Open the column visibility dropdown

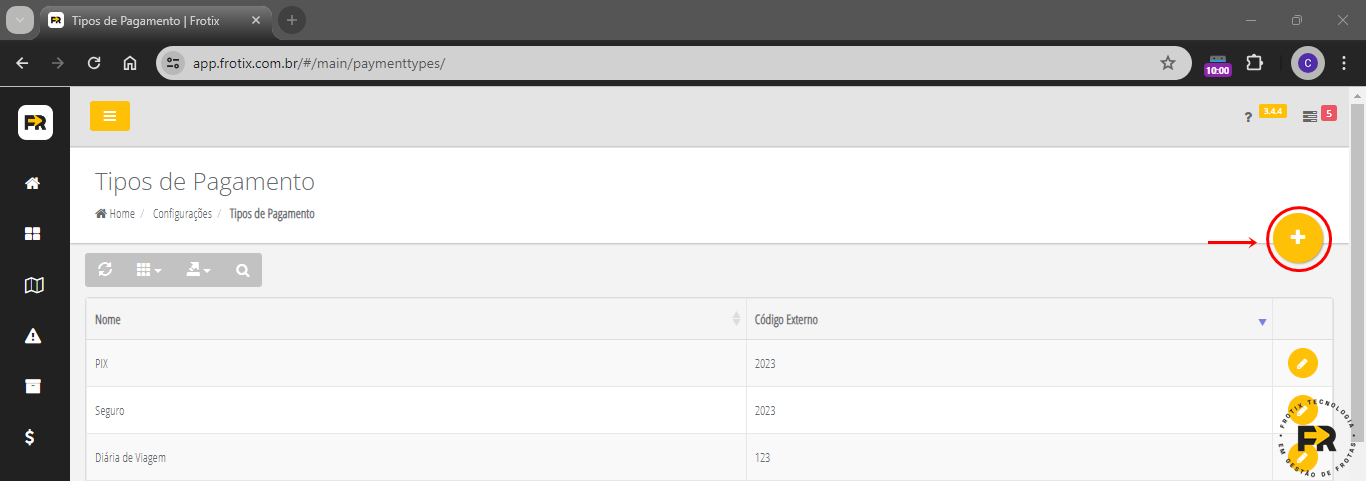tap(148, 270)
